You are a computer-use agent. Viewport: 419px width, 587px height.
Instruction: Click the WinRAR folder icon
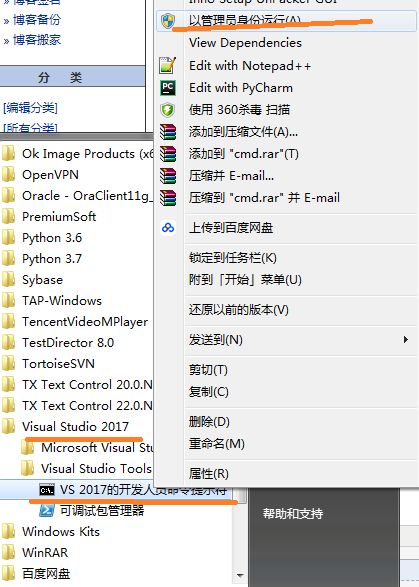(x=8, y=553)
